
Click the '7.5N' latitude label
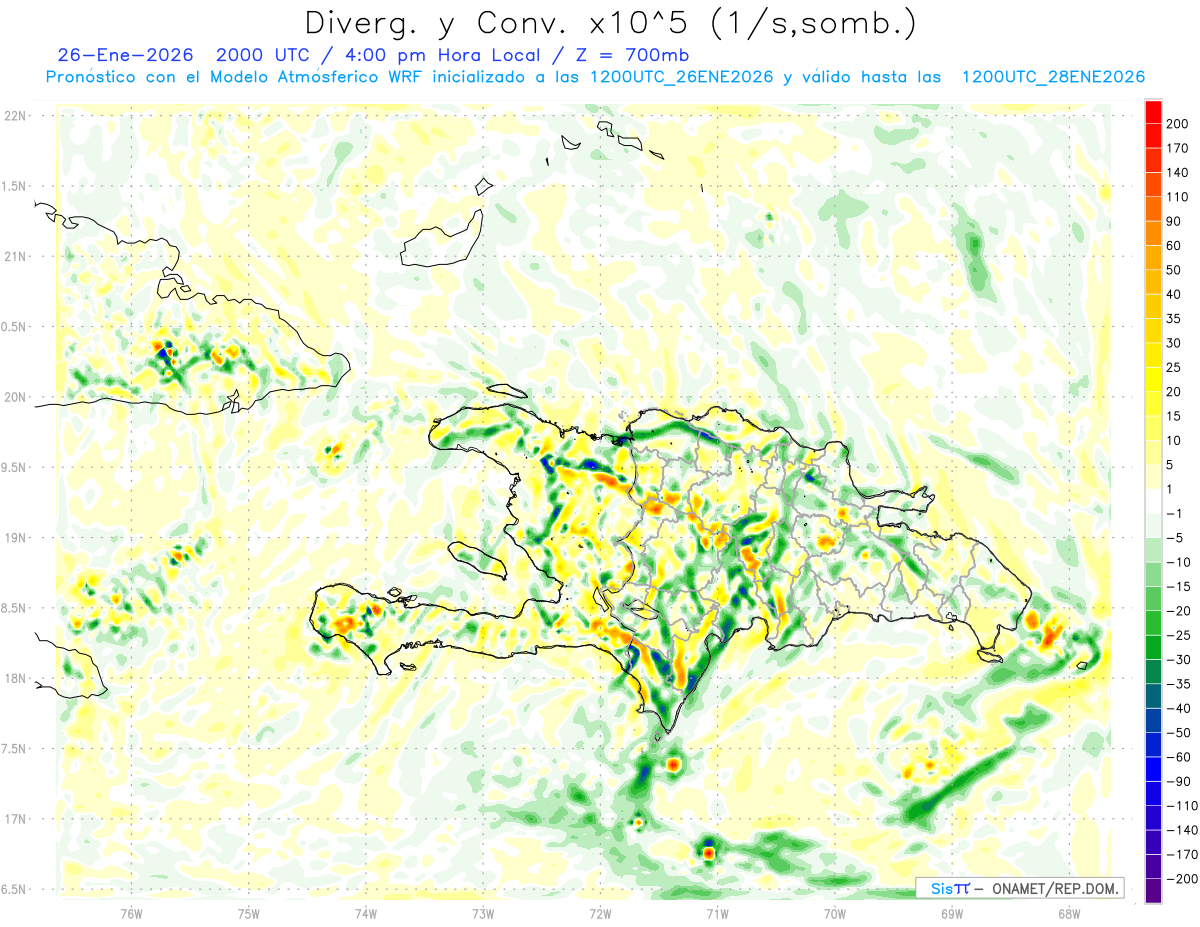pos(15,748)
